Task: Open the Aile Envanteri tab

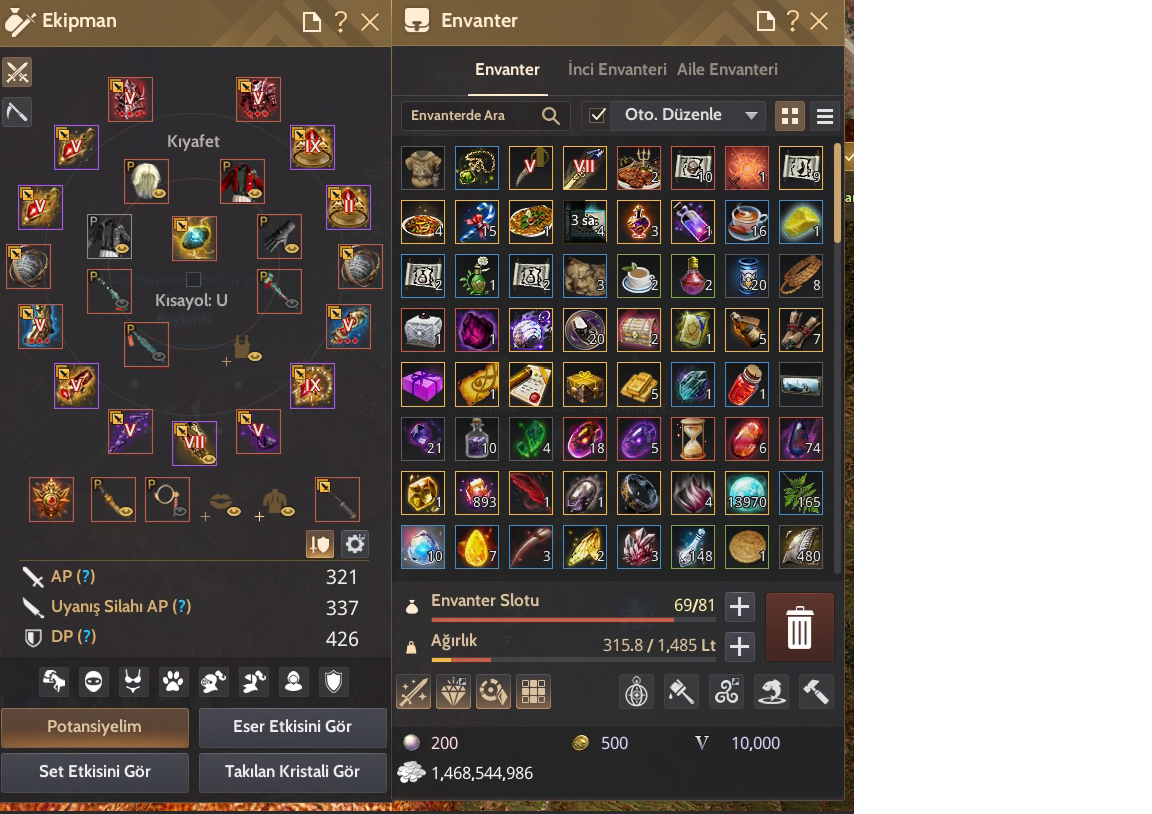Action: pos(727,70)
